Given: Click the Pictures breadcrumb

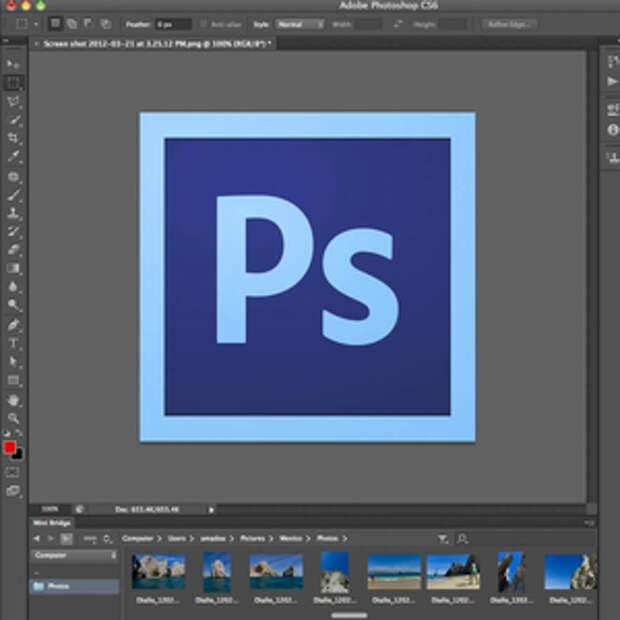Looking at the screenshot, I should (252, 539).
